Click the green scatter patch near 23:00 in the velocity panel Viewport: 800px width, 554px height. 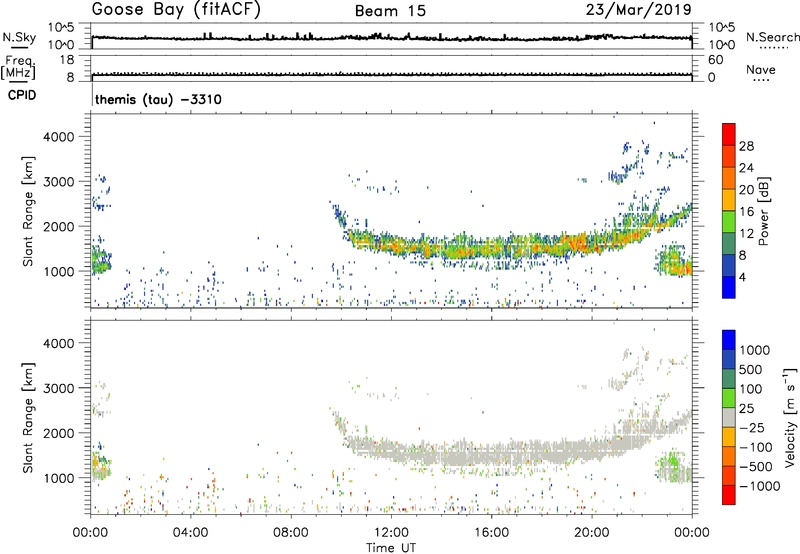pos(671,467)
